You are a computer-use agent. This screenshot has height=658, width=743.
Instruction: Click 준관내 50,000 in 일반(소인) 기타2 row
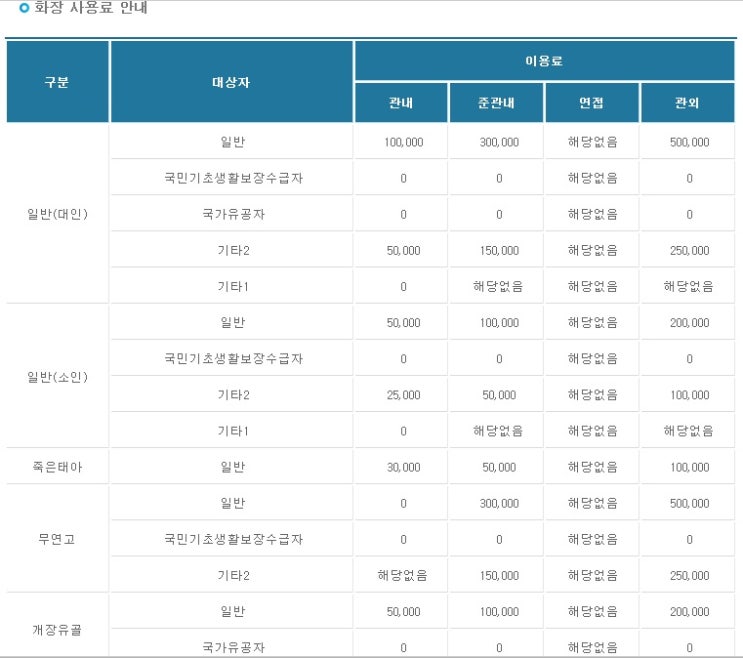click(499, 395)
